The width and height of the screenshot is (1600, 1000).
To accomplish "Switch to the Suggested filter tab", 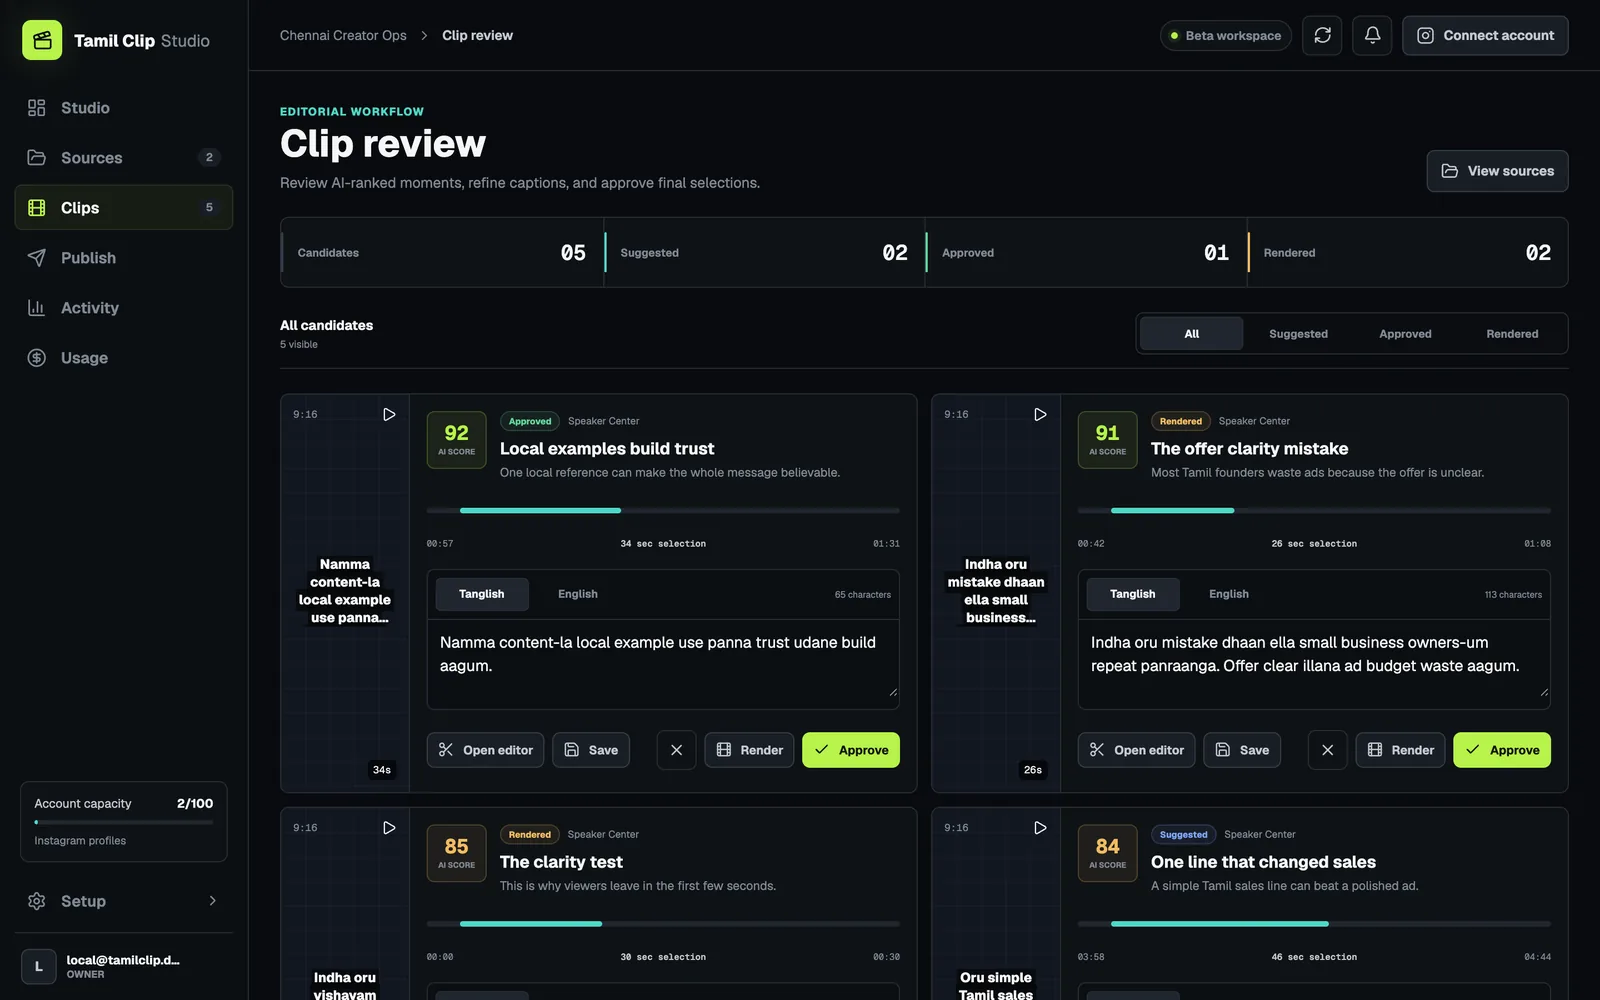I will pos(1298,334).
